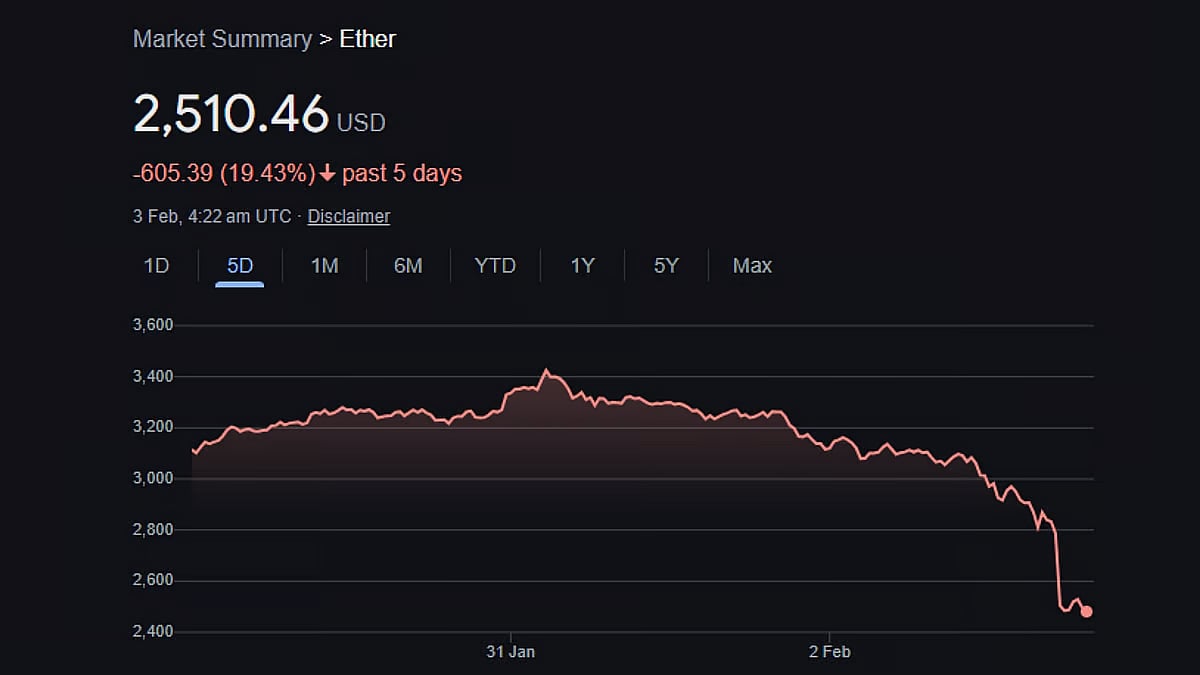Open the Market Summary breadcrumb
The height and width of the screenshot is (675, 1200).
pos(222,40)
